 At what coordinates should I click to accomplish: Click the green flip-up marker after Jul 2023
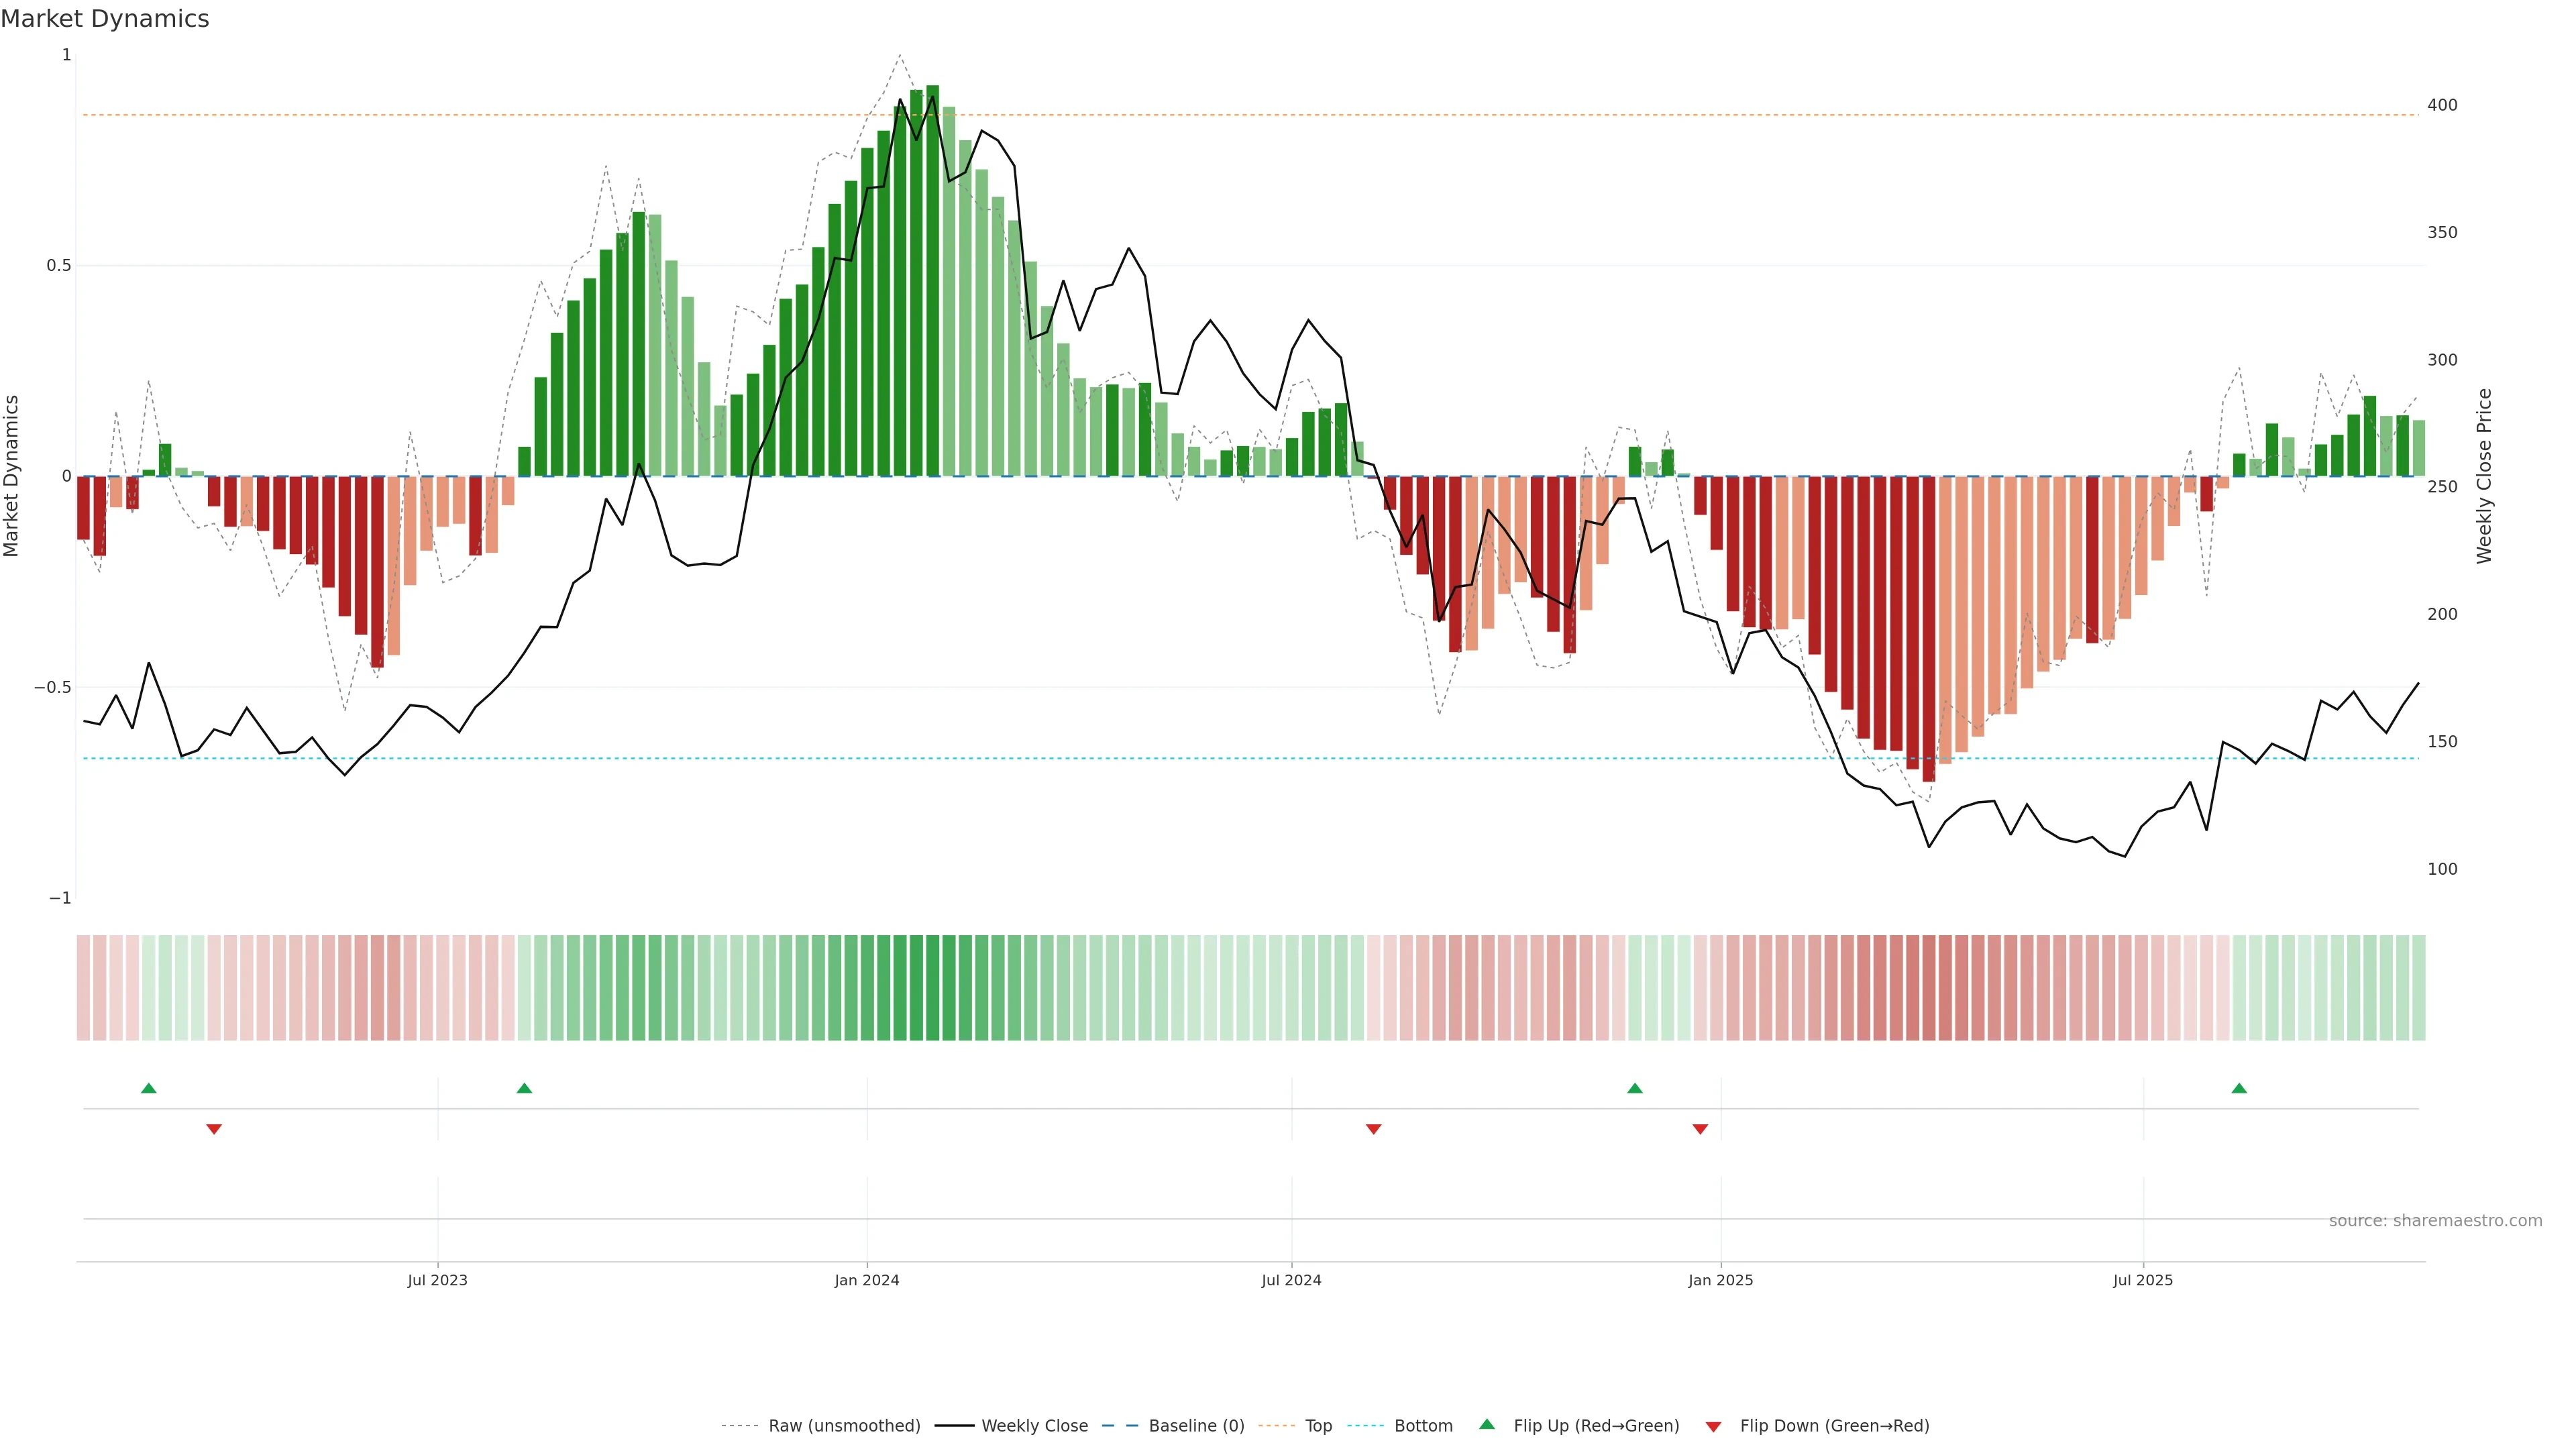coord(524,1088)
